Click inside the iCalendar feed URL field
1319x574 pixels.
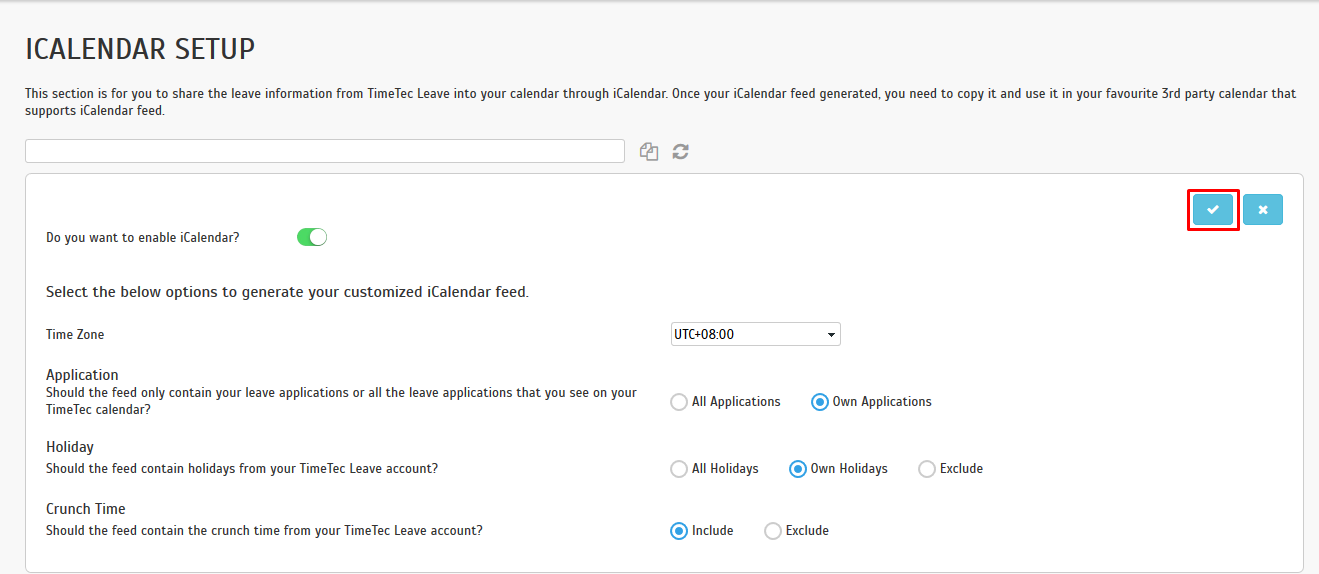(325, 151)
